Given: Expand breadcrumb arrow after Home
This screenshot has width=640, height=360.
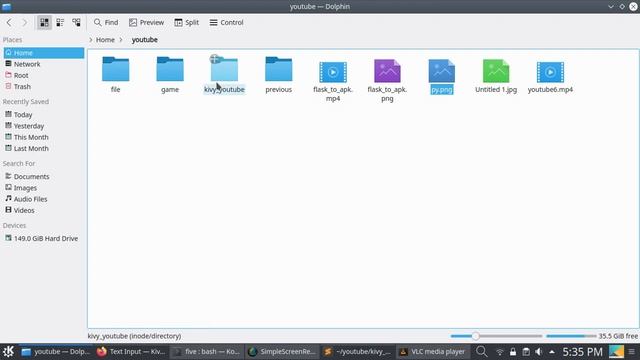Looking at the screenshot, I should click(x=121, y=40).
